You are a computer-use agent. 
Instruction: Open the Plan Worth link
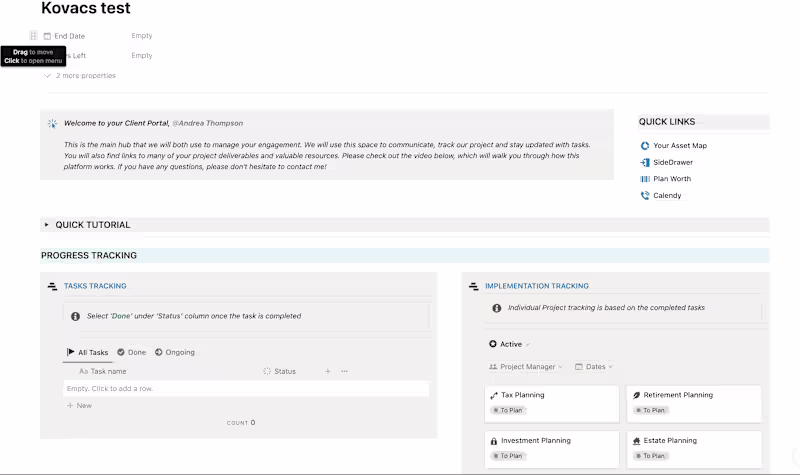click(x=671, y=179)
